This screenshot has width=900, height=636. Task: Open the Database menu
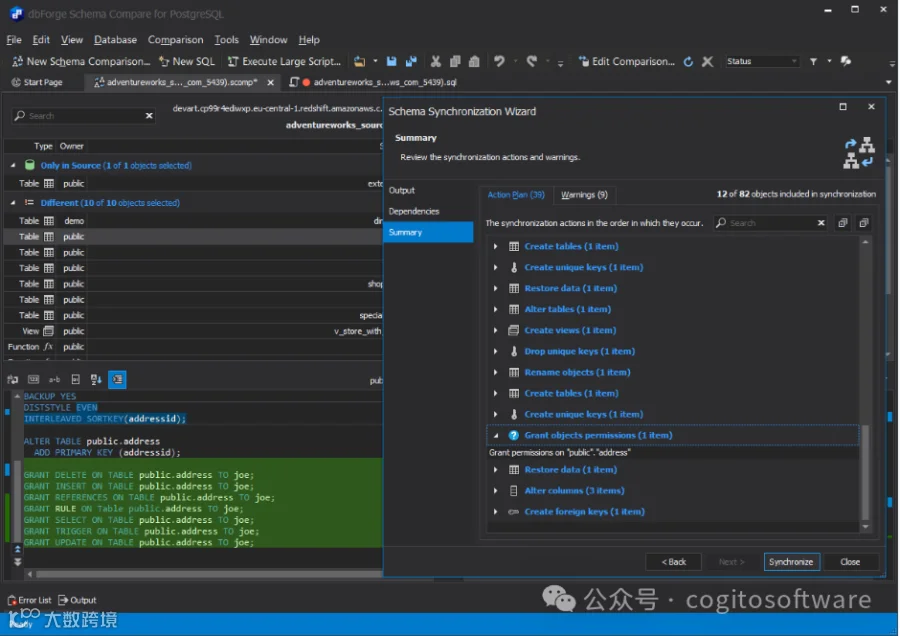115,40
